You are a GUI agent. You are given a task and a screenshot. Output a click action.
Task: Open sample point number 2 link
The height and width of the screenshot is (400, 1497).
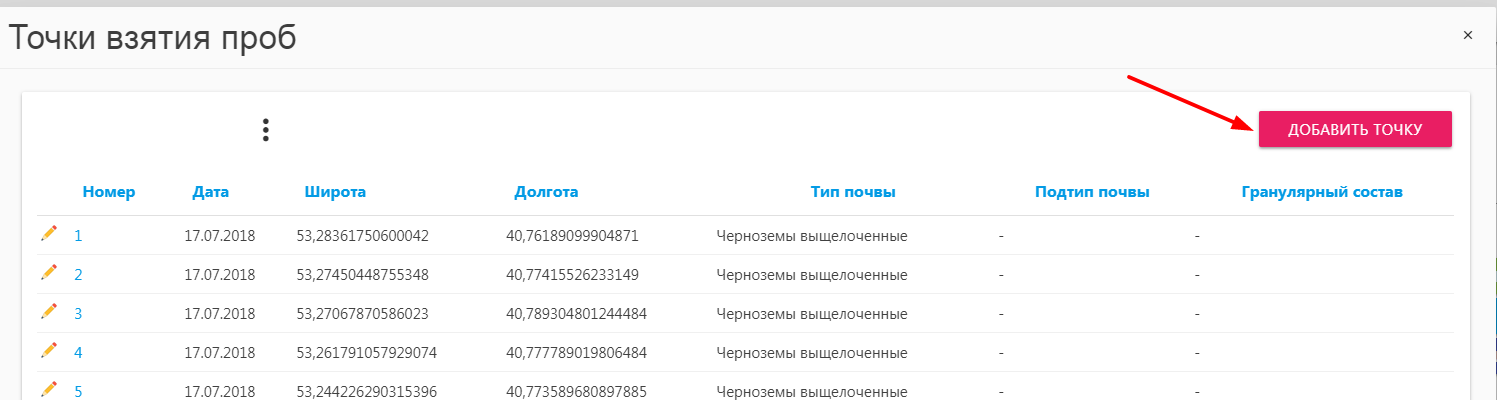coord(78,275)
